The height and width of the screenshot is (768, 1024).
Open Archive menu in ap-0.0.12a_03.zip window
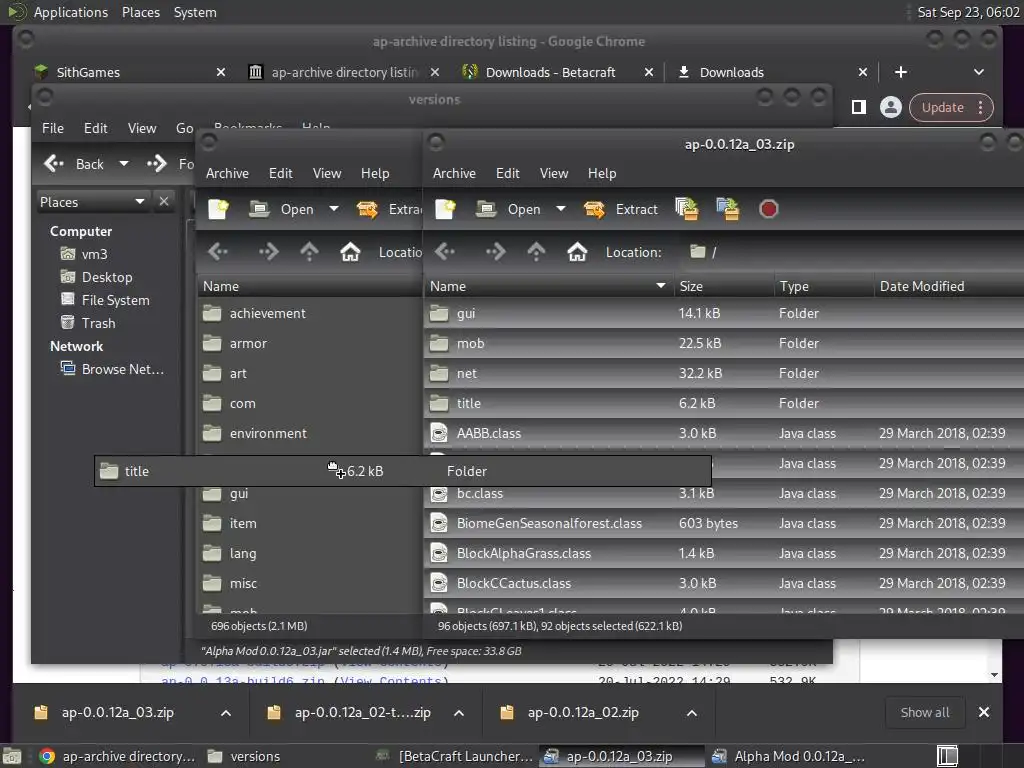point(454,173)
